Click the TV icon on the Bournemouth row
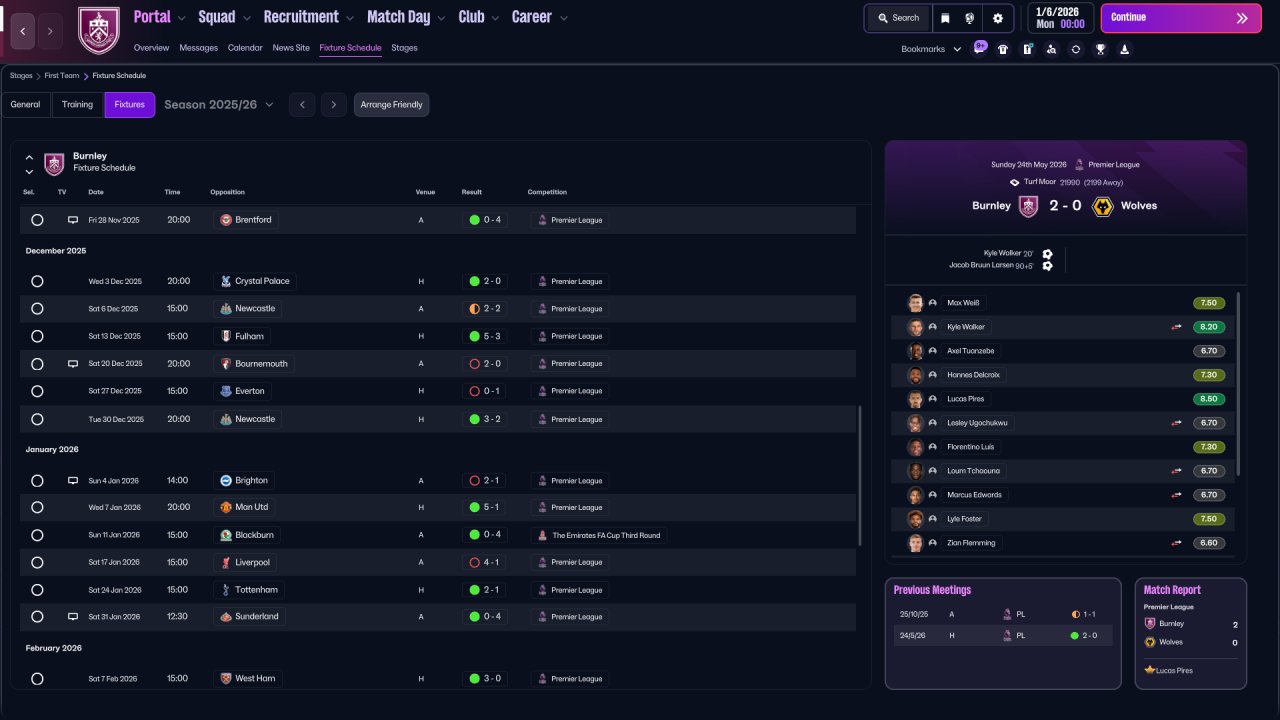The image size is (1280, 720). click(72, 364)
